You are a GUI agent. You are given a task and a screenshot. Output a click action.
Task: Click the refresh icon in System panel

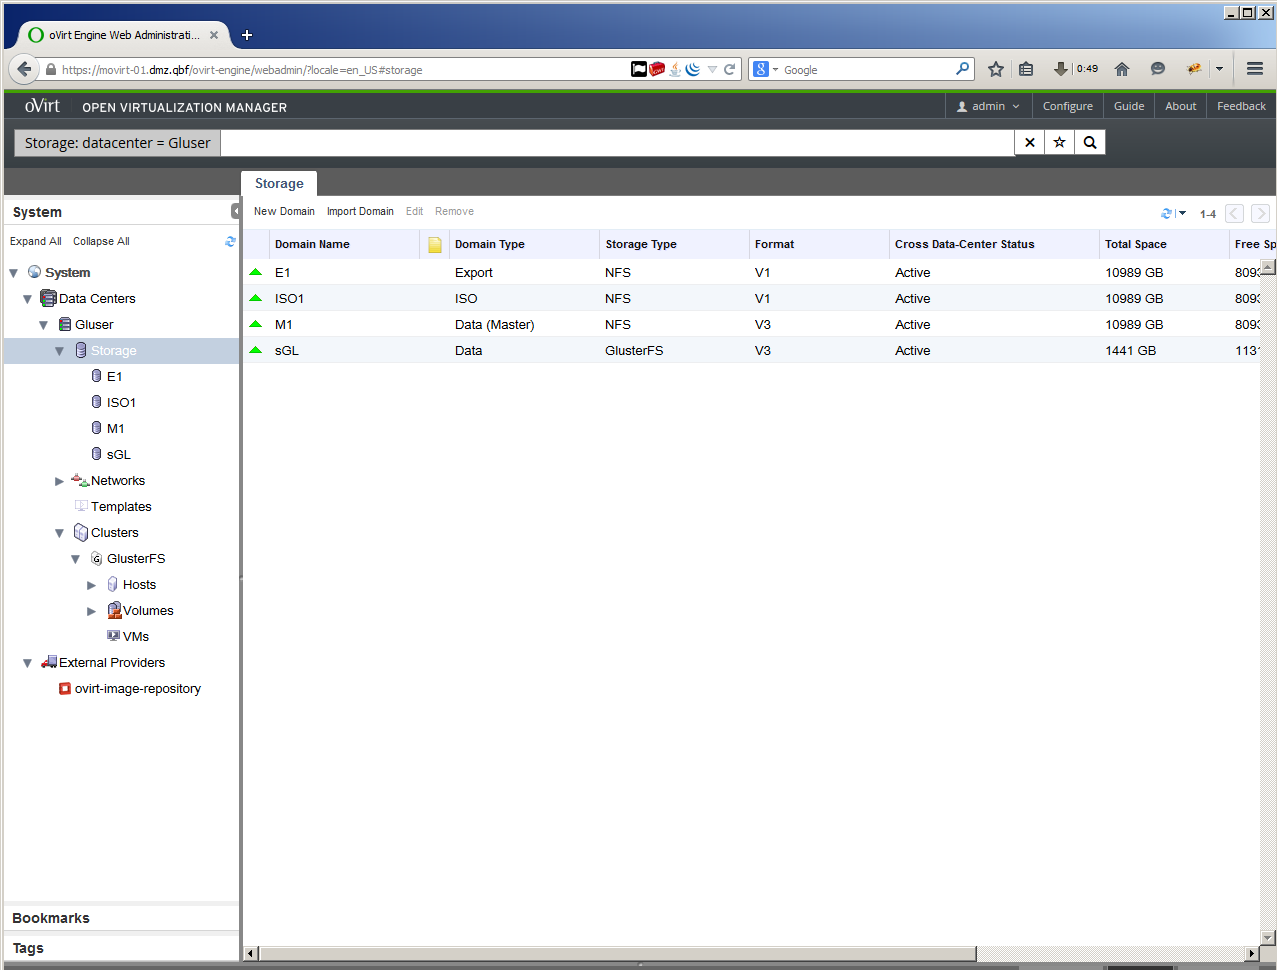[230, 241]
